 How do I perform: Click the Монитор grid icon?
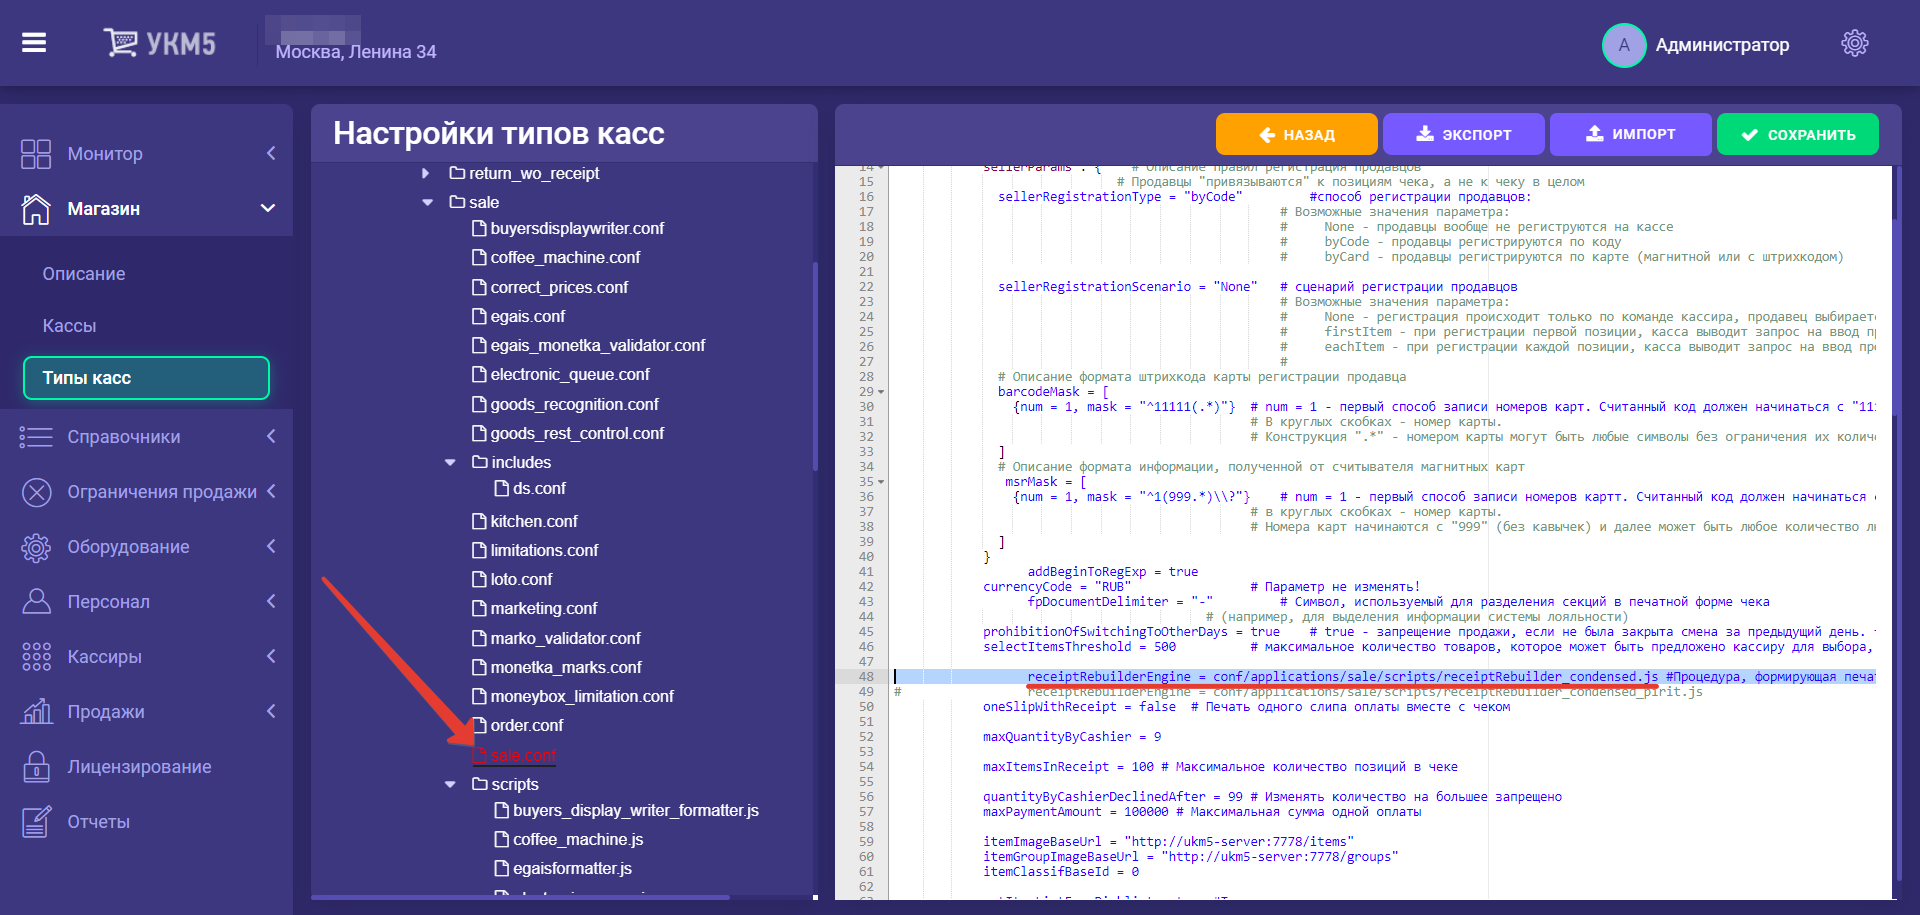[36, 154]
